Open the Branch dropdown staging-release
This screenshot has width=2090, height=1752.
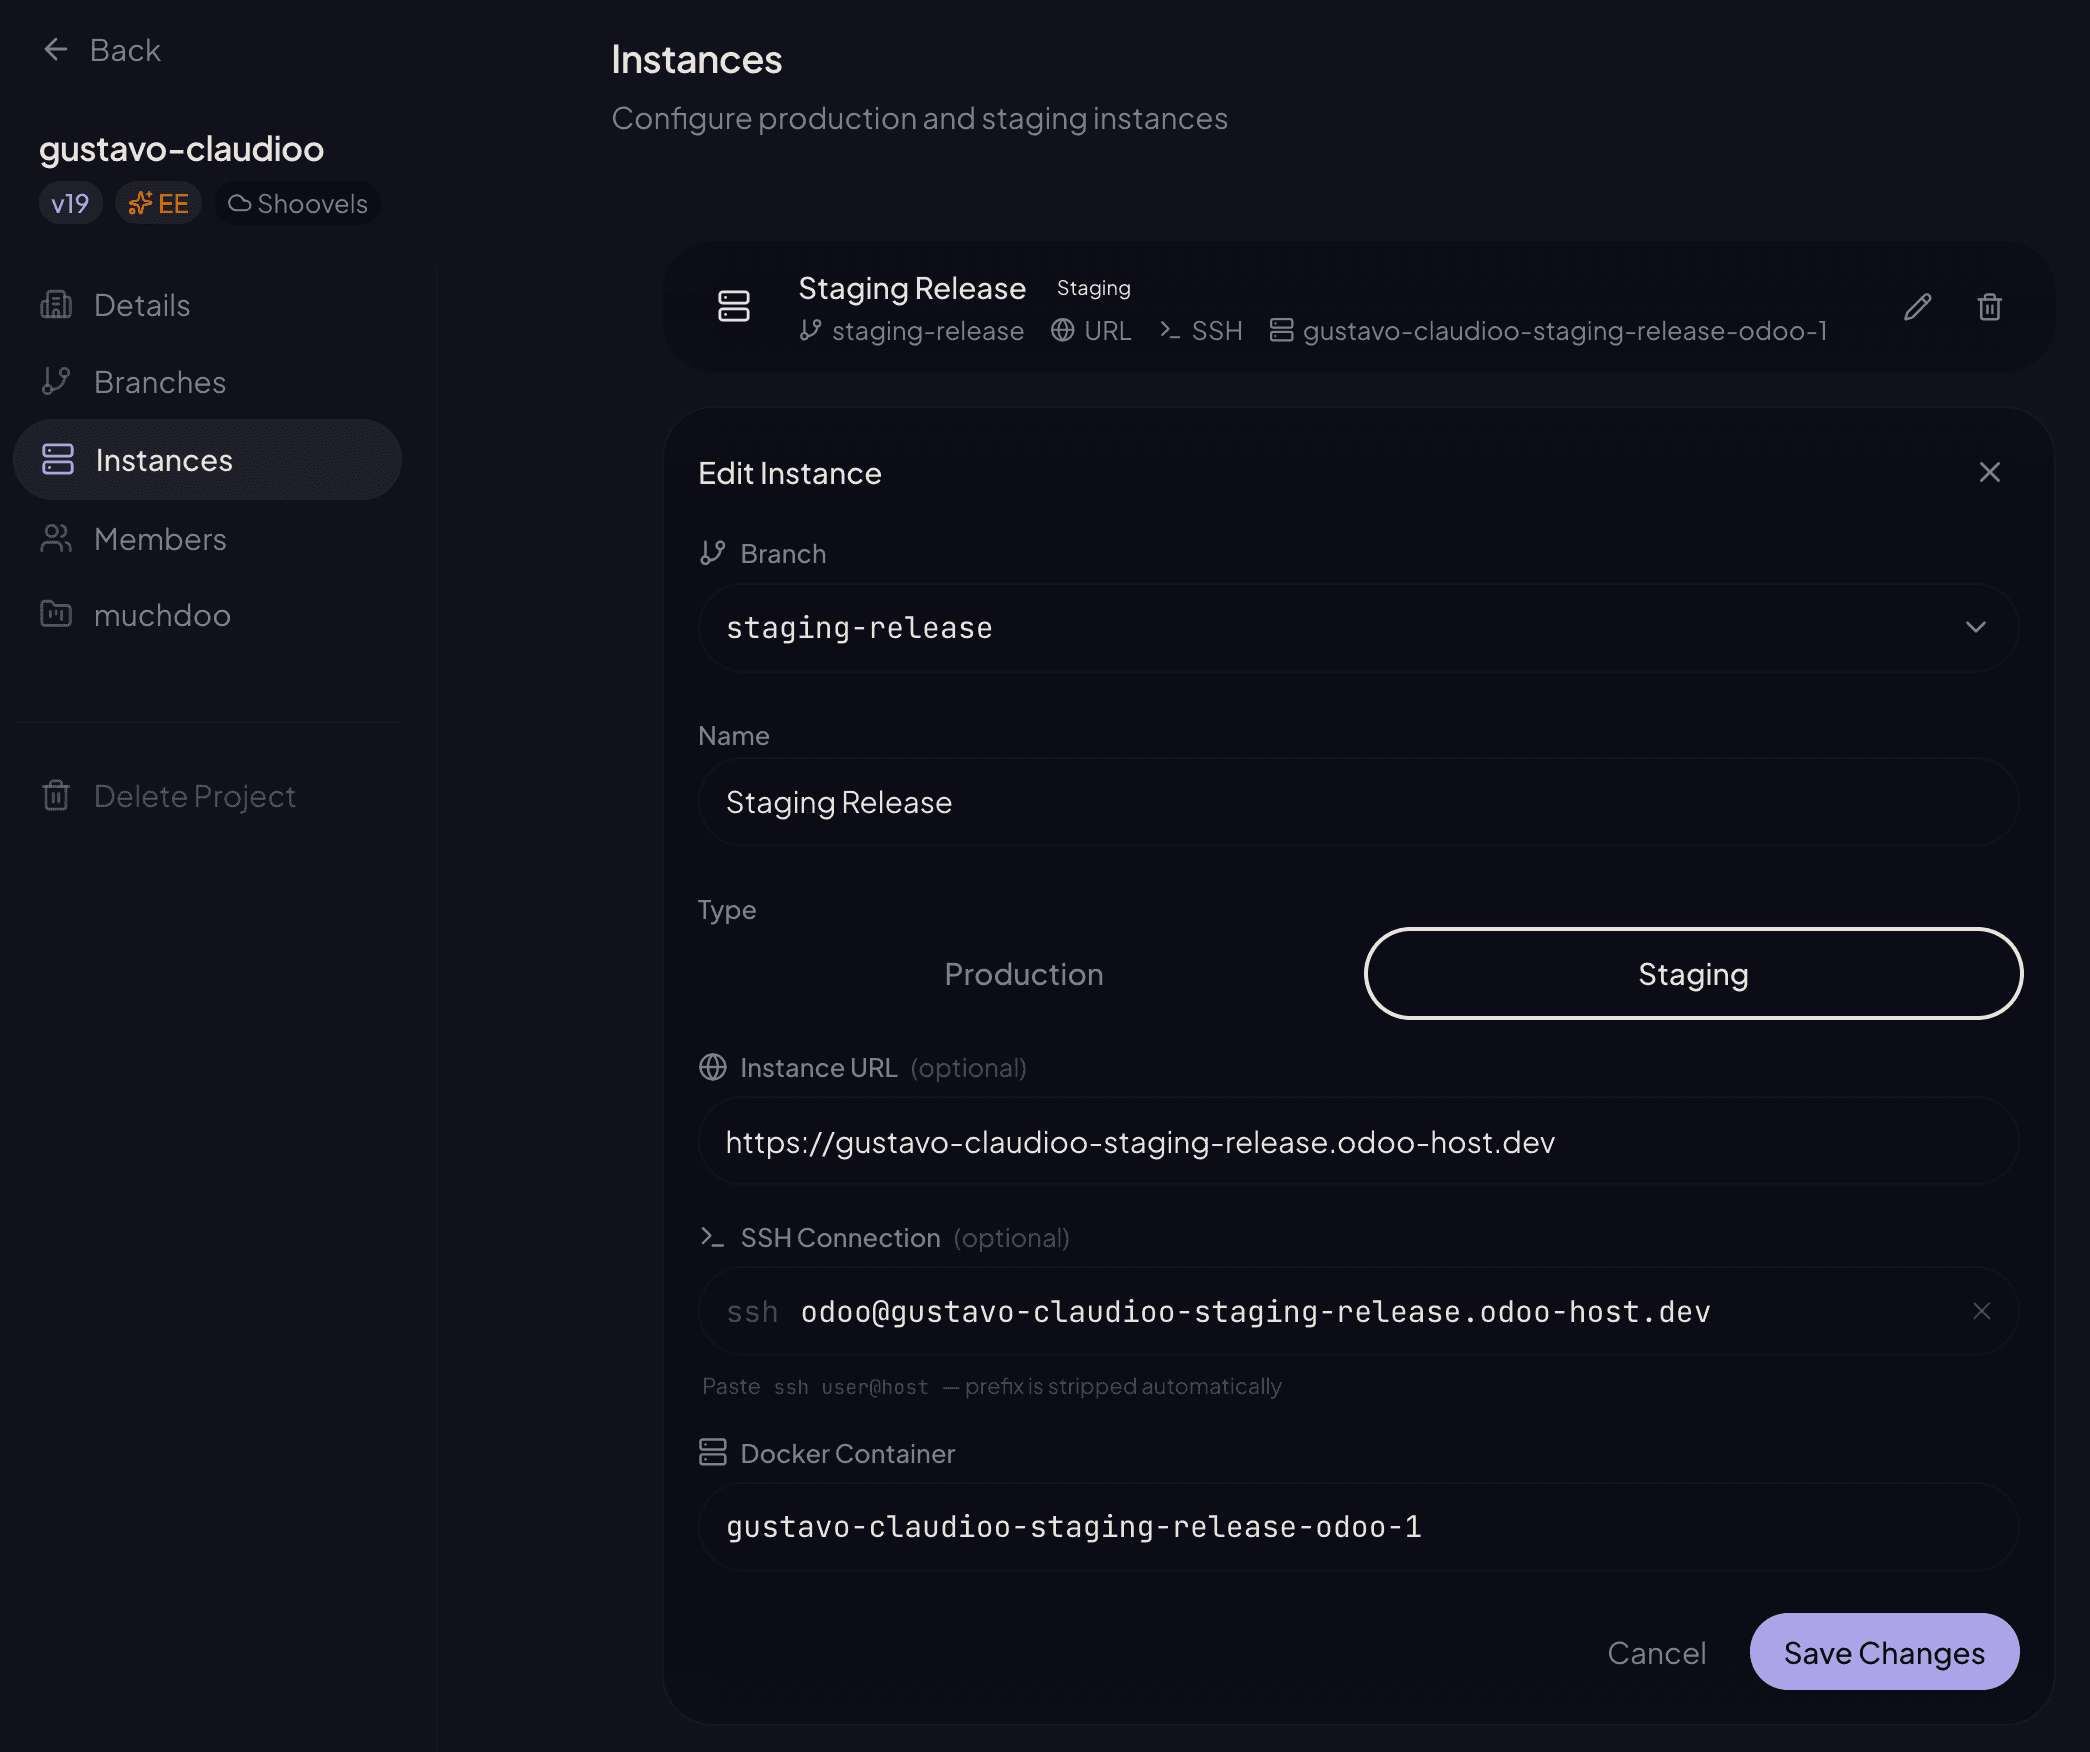1358,628
